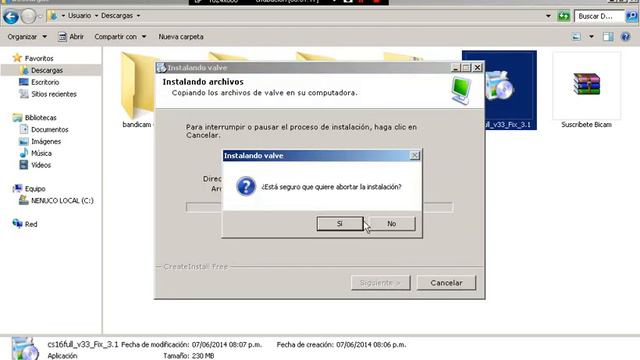Click the Fecha de modificación value
The width and height of the screenshot is (640, 360).
pos(227,344)
